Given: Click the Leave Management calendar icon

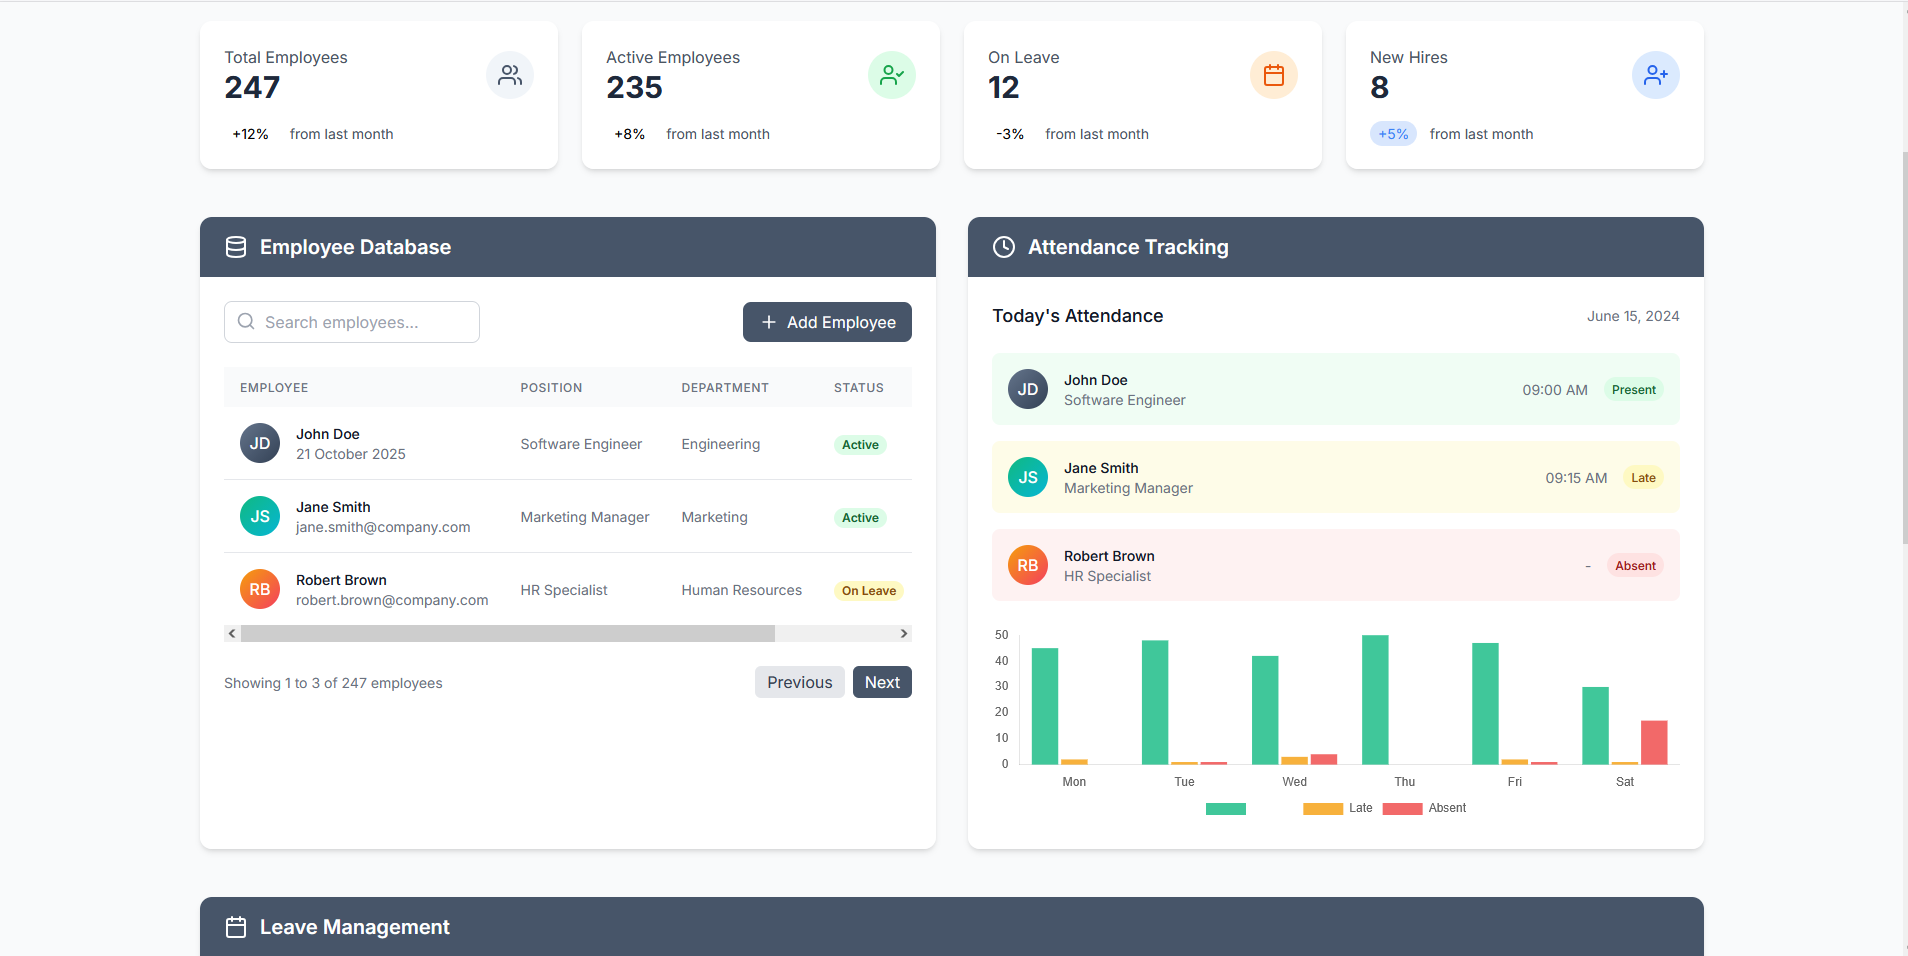Looking at the screenshot, I should pos(236,927).
